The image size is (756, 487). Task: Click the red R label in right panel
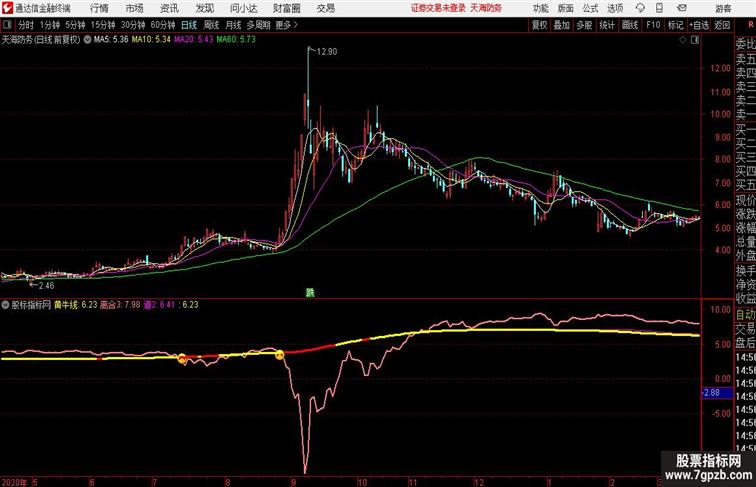click(x=751, y=25)
